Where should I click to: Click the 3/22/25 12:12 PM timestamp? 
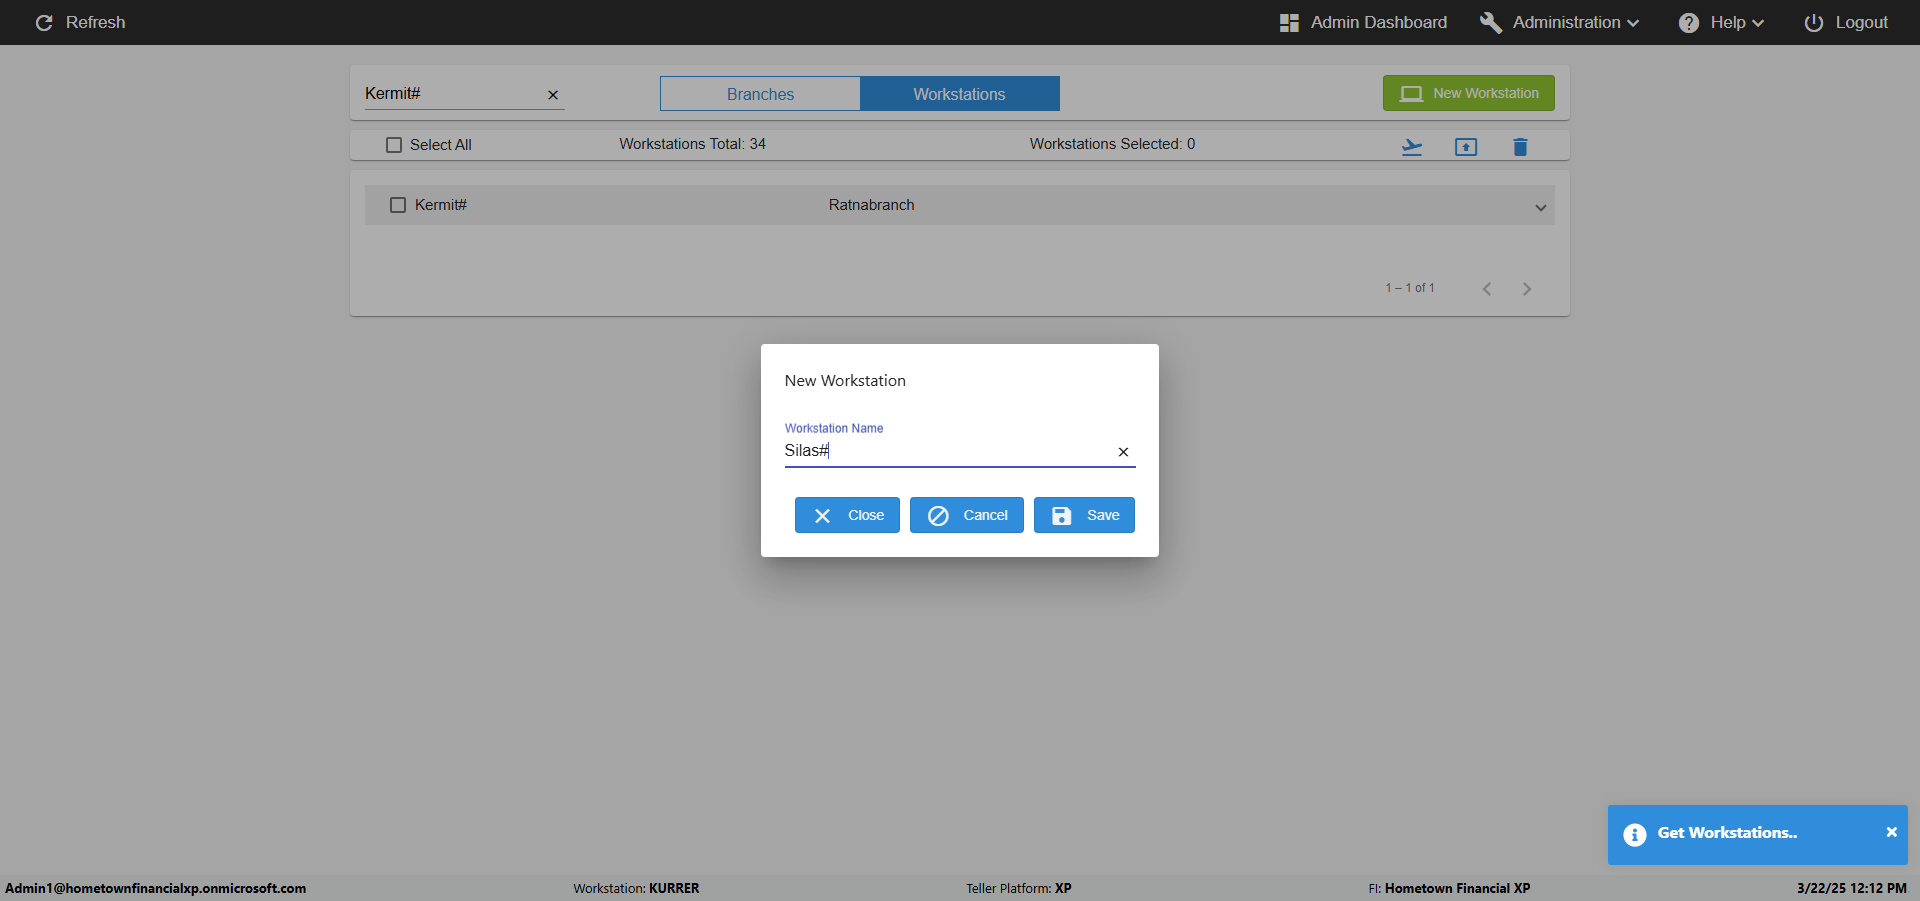coord(1851,888)
